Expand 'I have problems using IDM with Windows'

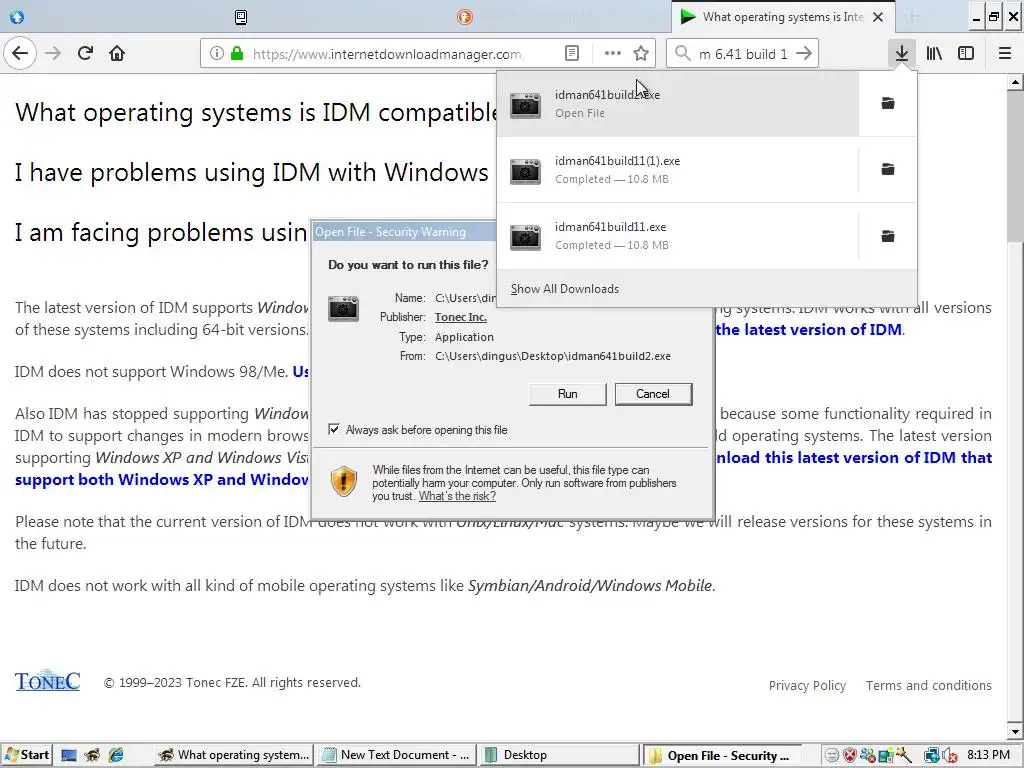pyautogui.click(x=251, y=172)
